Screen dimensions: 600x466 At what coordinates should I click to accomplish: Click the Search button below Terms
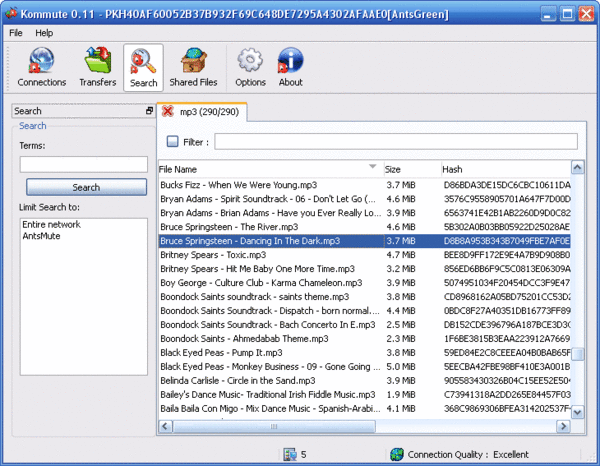[x=86, y=187]
